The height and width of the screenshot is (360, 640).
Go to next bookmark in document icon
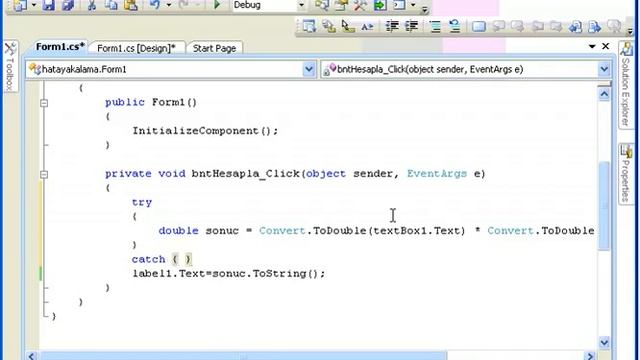click(595, 27)
